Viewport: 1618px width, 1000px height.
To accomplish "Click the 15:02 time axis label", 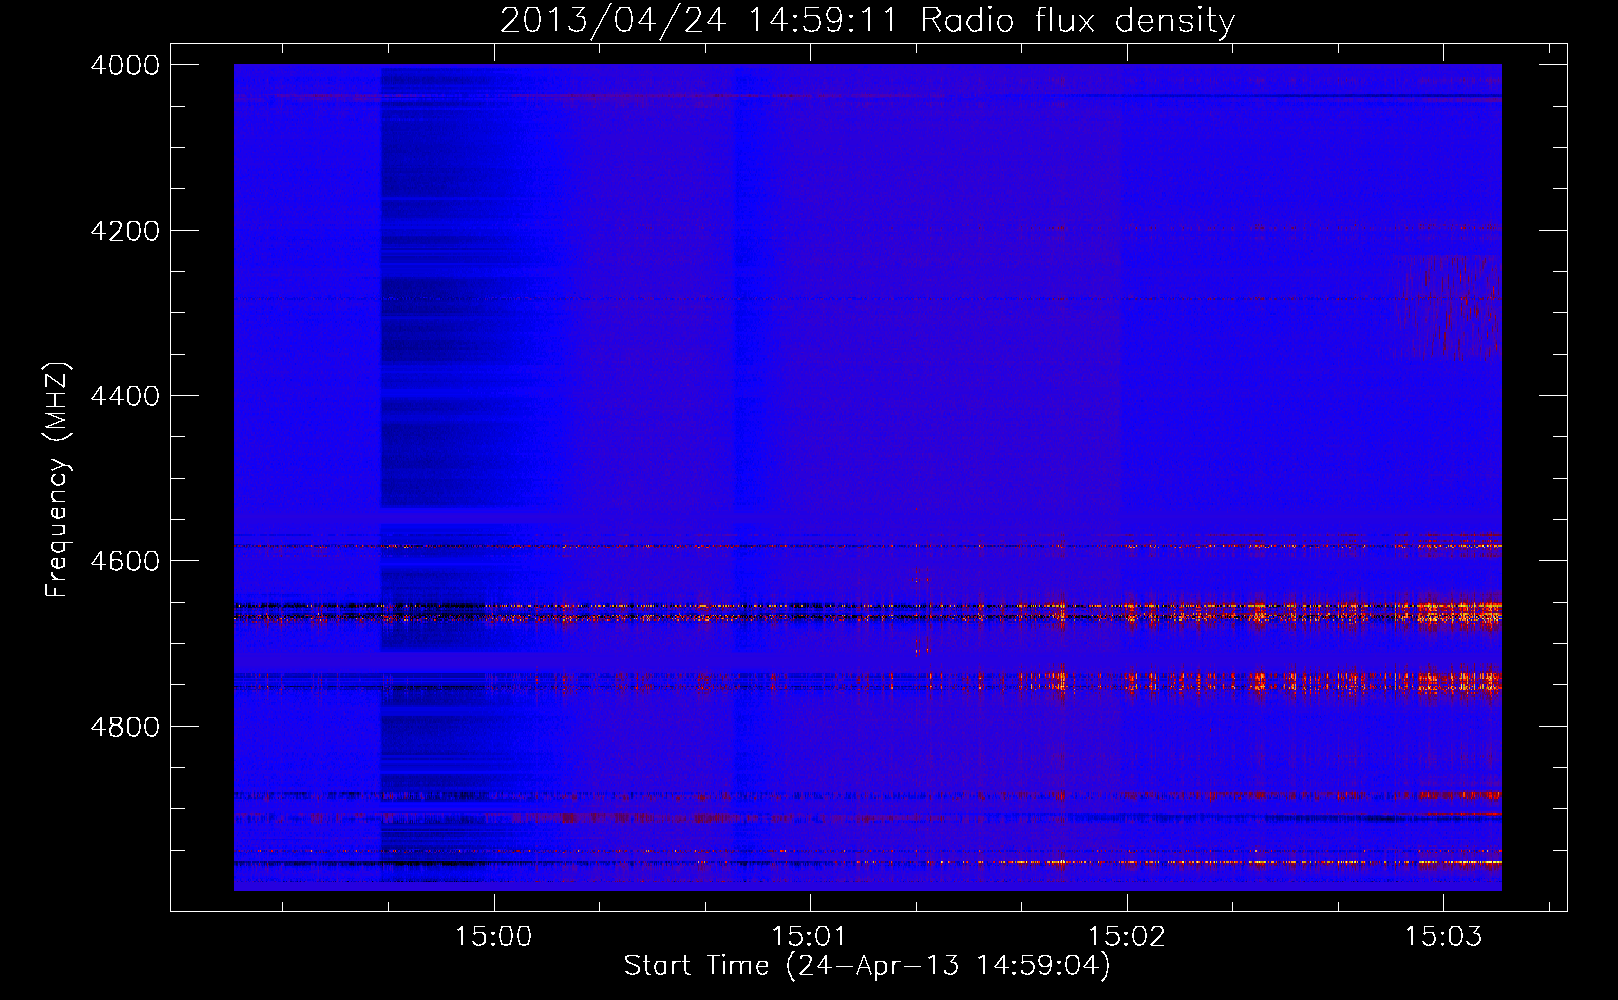I will pyautogui.click(x=1126, y=937).
